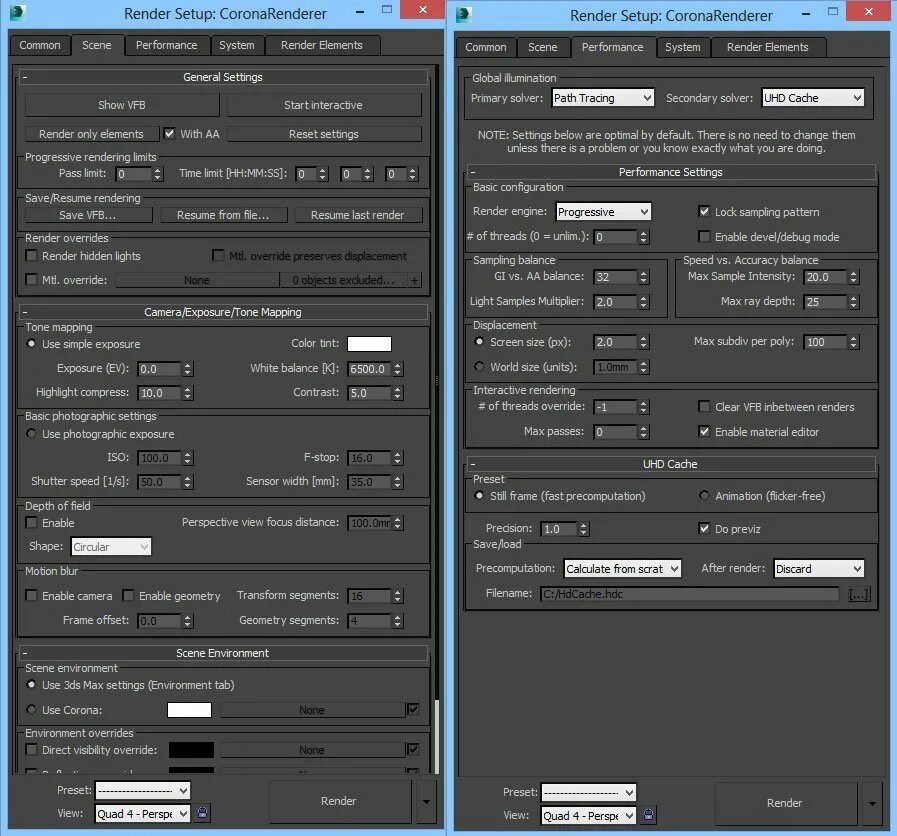This screenshot has width=897, height=836.
Task: Switch to the Performance tab in the left window
Action: (x=166, y=45)
